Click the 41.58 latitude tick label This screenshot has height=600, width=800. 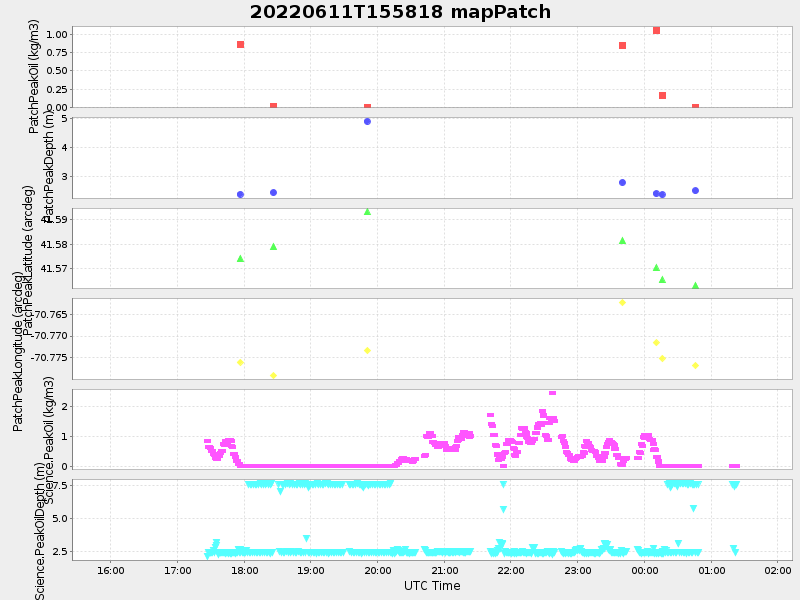54,244
